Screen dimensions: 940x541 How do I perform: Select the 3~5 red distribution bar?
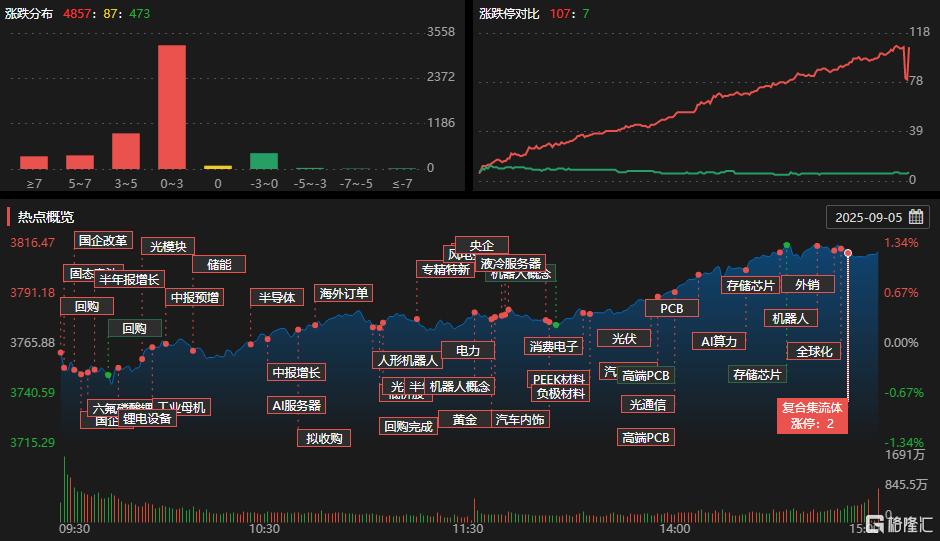tap(126, 151)
